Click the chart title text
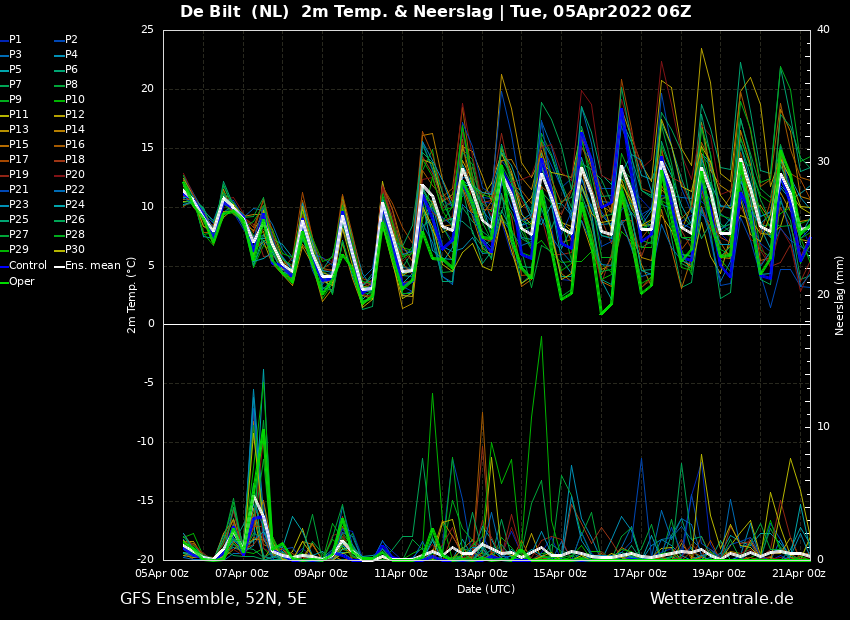The width and height of the screenshot is (850, 620). [436, 11]
